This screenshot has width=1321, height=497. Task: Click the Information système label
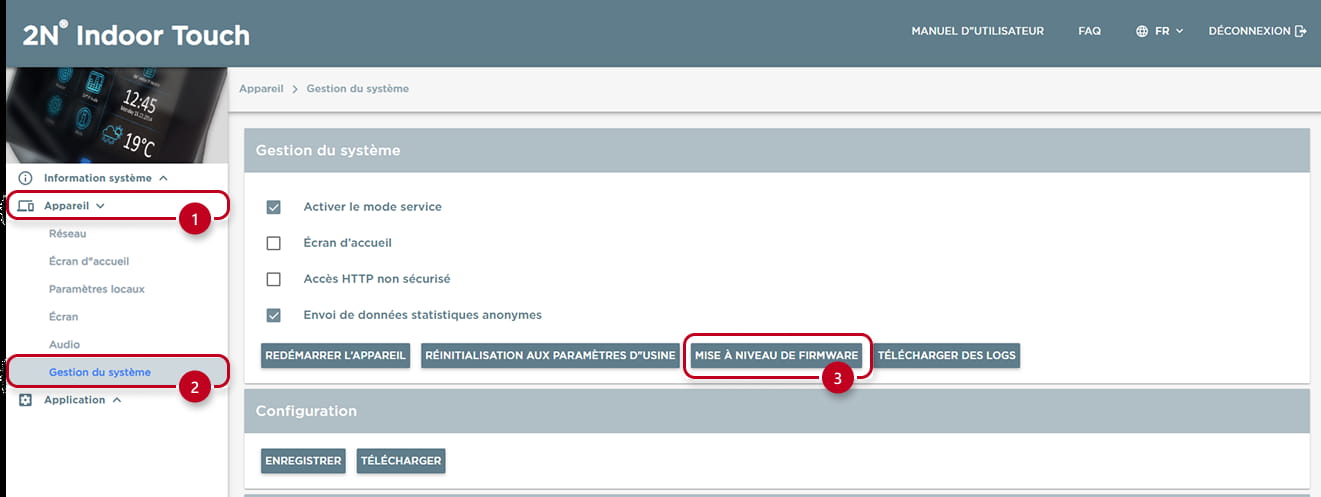click(x=98, y=178)
